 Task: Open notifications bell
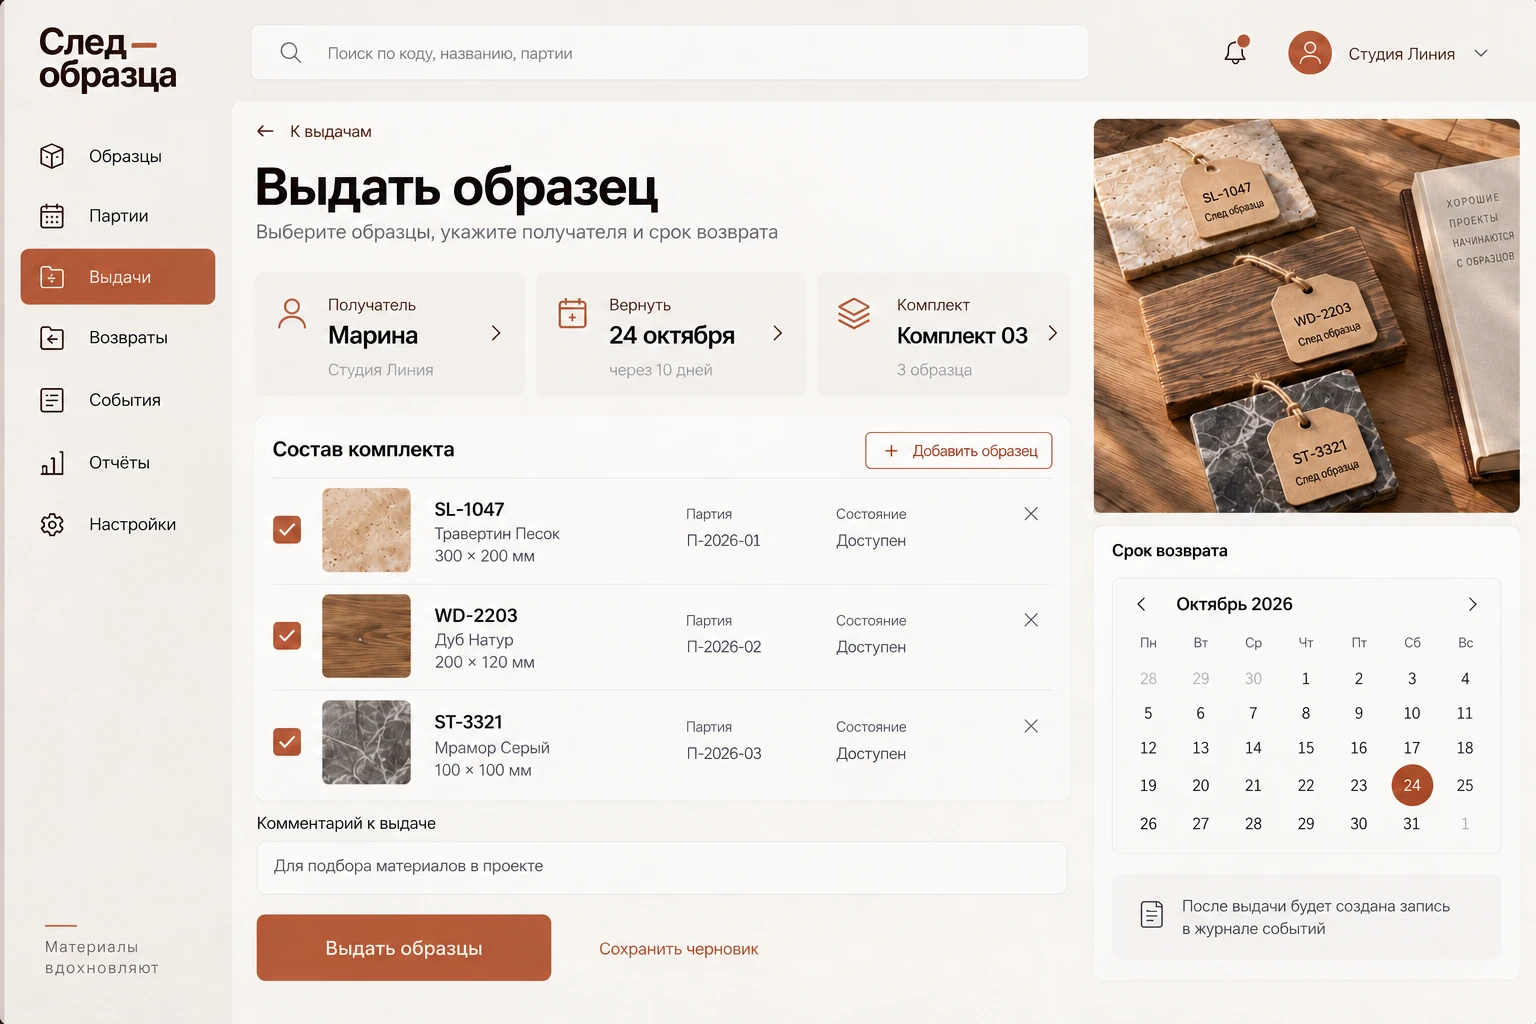point(1236,52)
